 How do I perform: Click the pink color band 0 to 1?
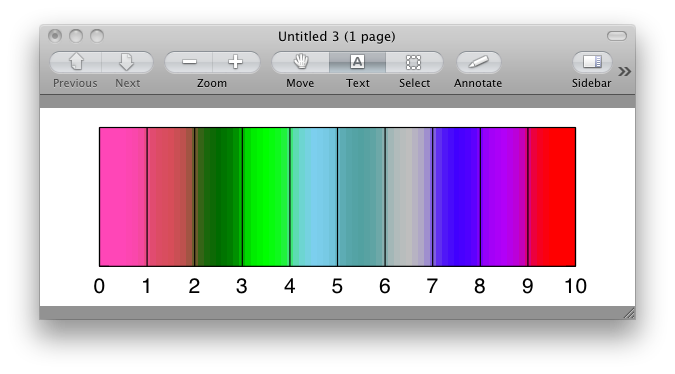click(123, 197)
